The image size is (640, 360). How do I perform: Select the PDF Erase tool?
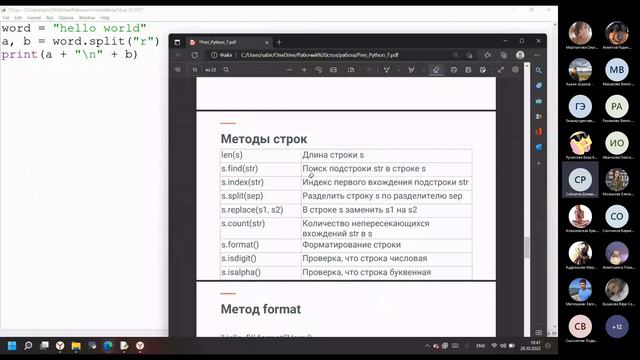click(x=436, y=70)
